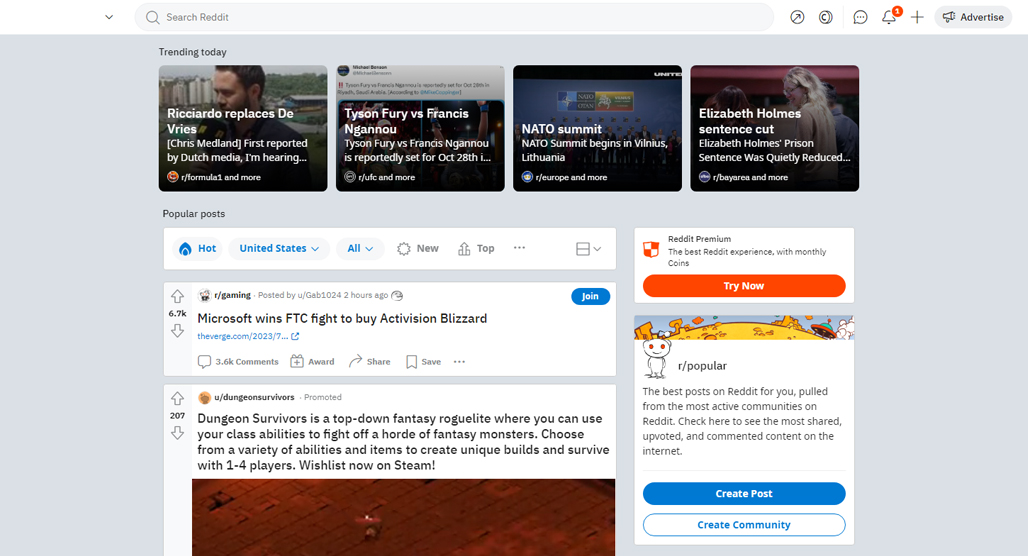The image size is (1028, 556).
Task: Open the r/gaming subreddit link
Action: [x=232, y=295]
